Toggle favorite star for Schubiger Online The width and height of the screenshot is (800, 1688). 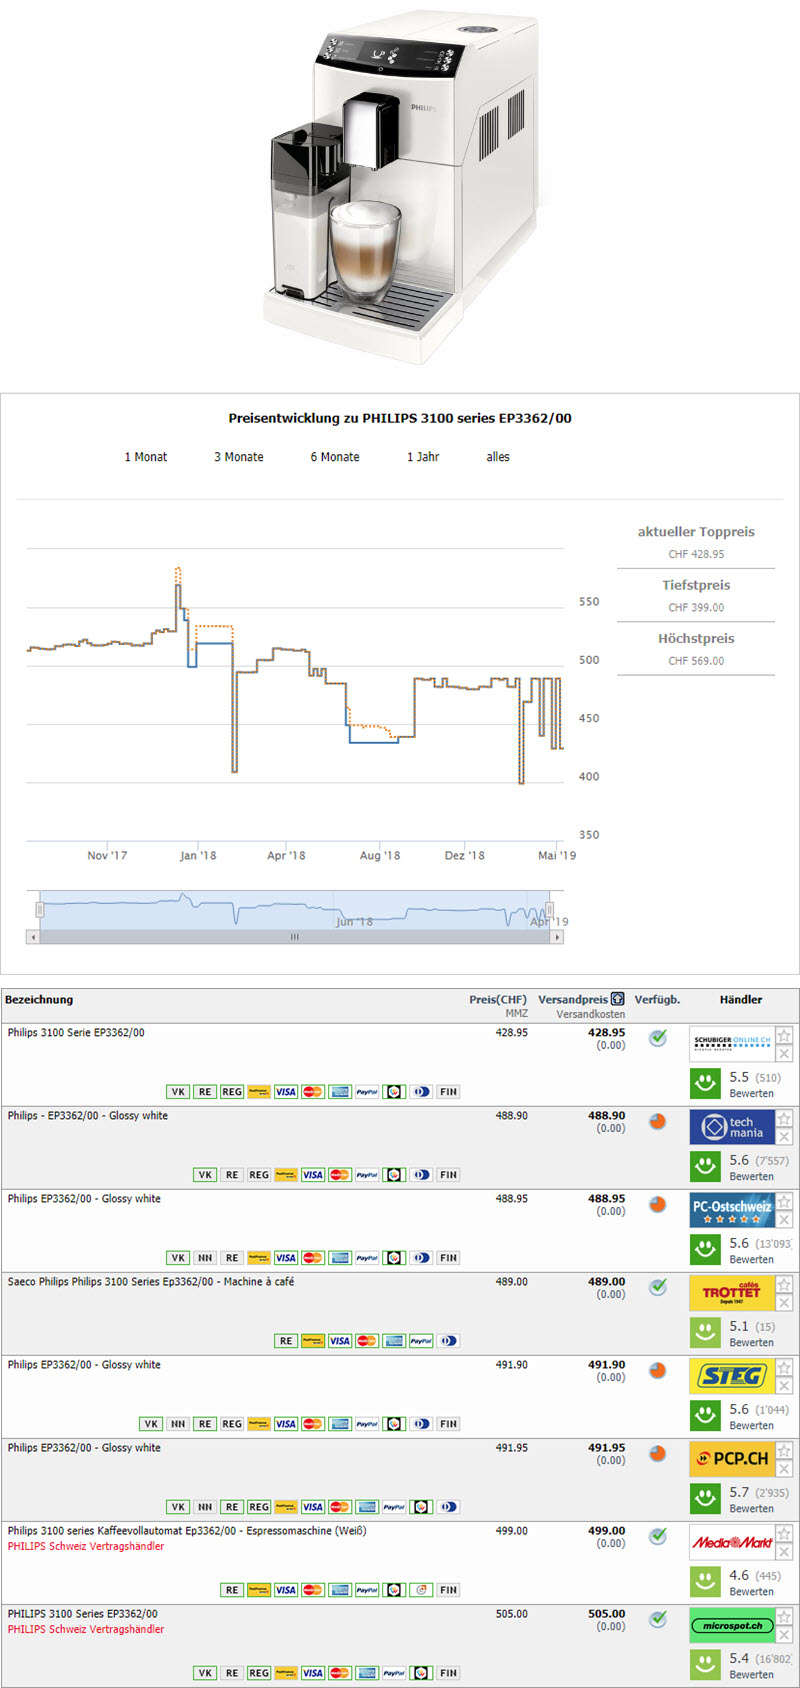[x=785, y=1035]
